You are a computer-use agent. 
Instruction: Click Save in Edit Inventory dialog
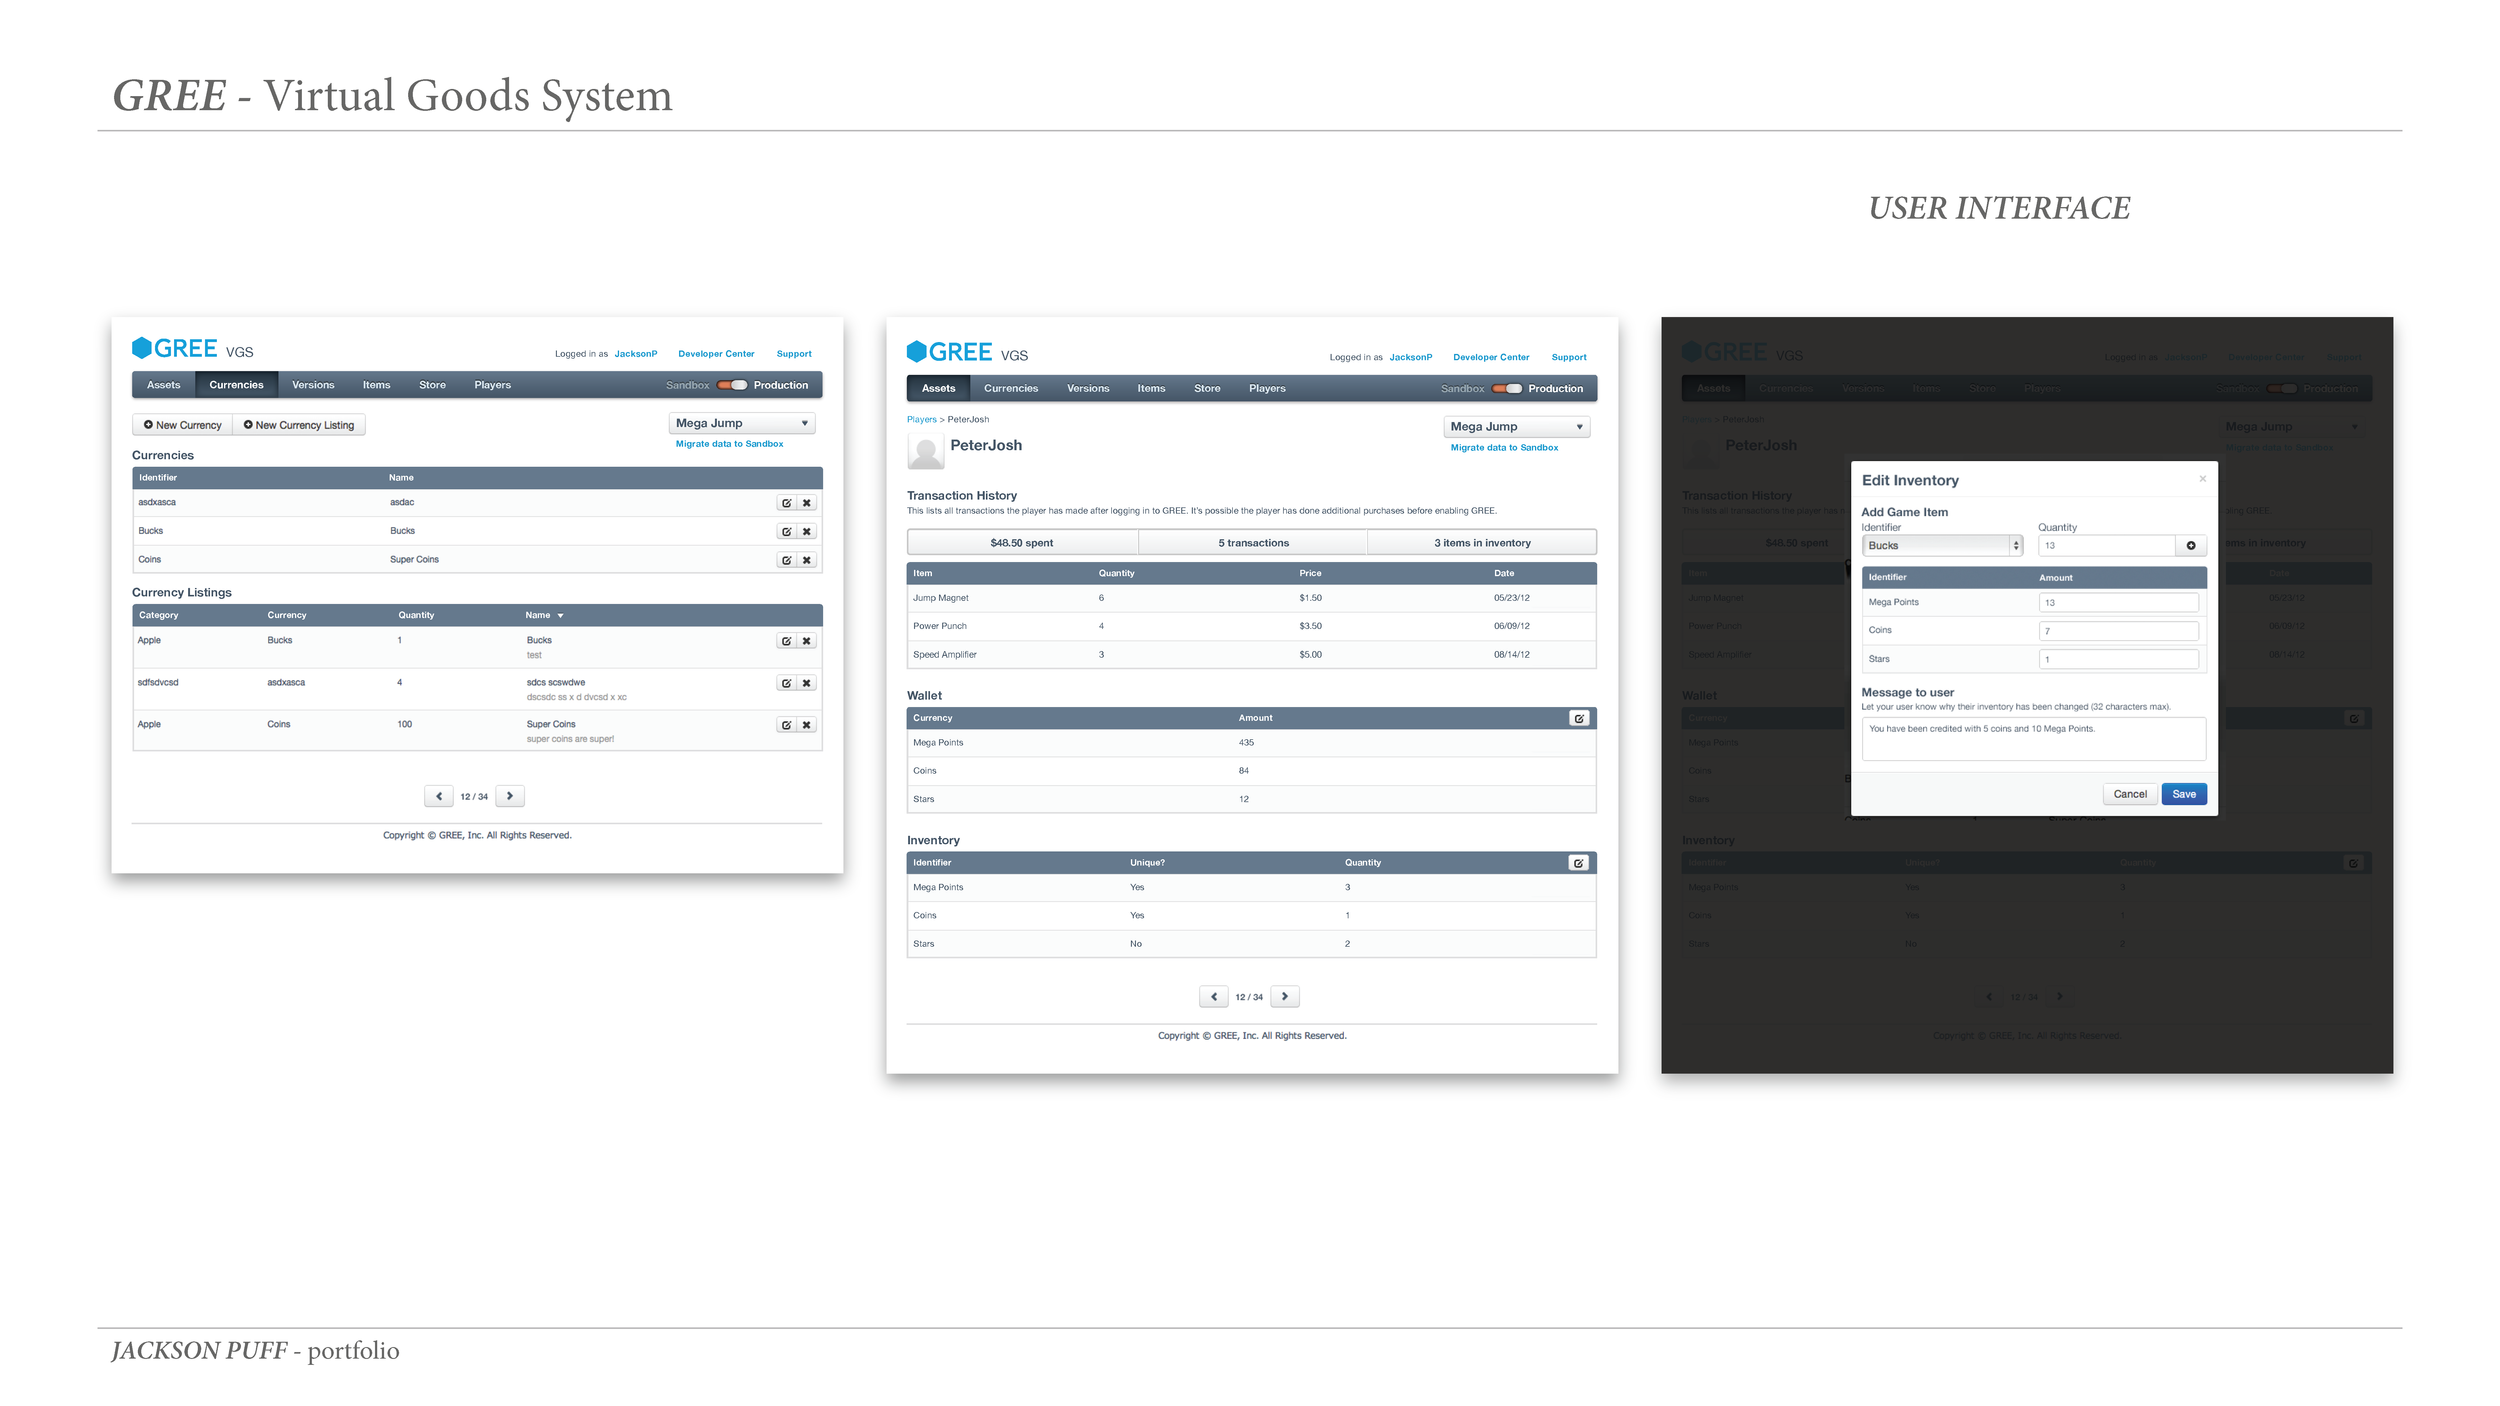2184,794
